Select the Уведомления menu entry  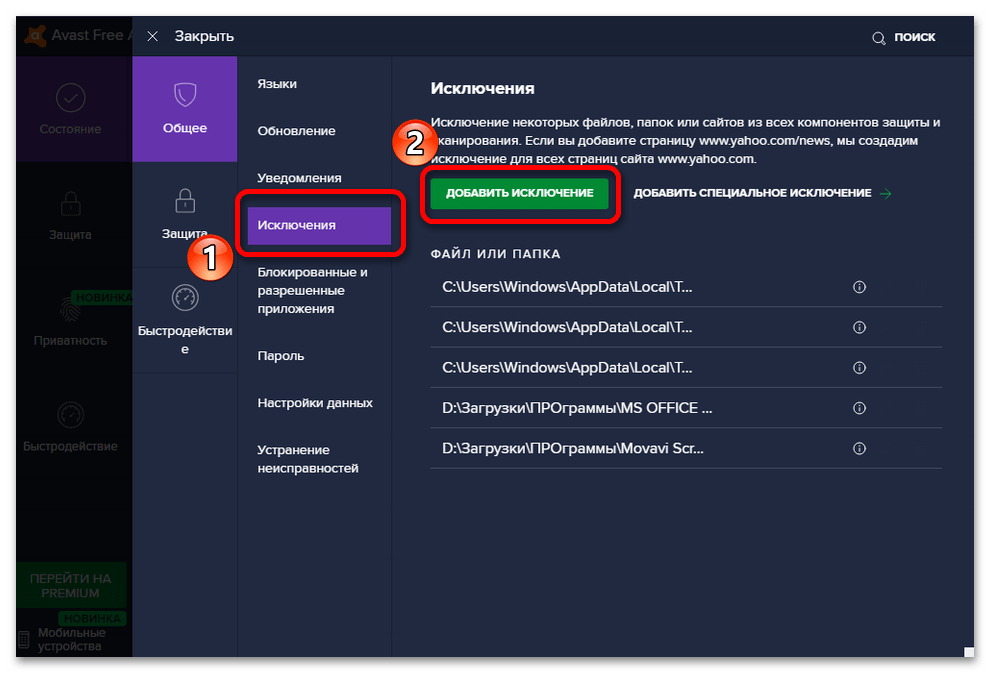pyautogui.click(x=299, y=178)
